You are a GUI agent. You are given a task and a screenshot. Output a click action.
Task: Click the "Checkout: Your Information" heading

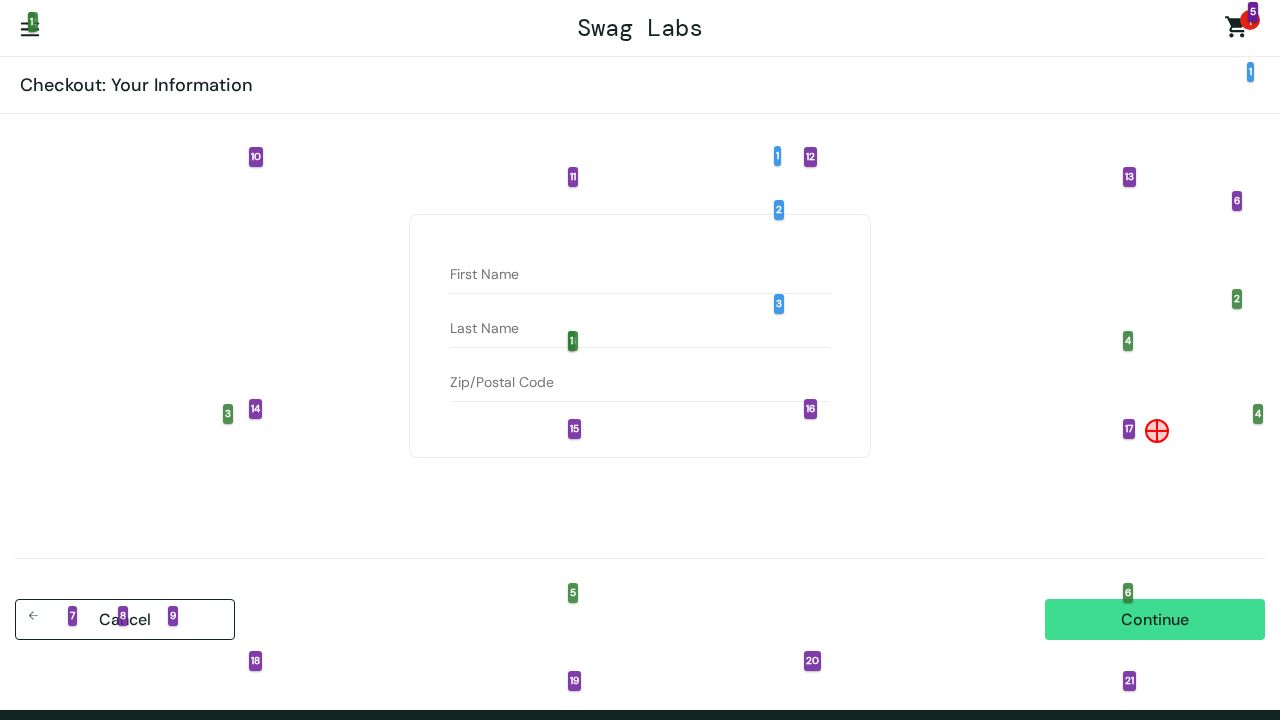pos(136,85)
